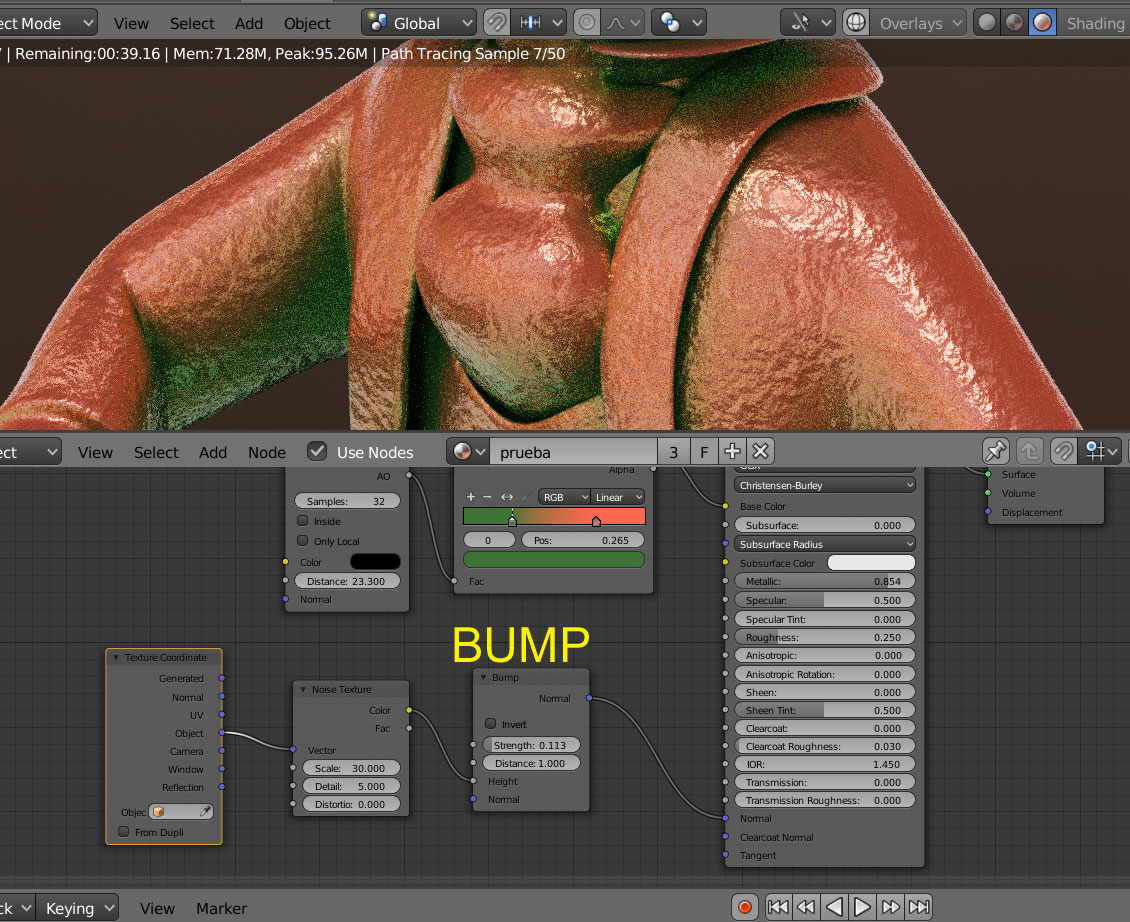Open the Add menu in the node editor
The image size is (1130, 922).
(x=212, y=452)
